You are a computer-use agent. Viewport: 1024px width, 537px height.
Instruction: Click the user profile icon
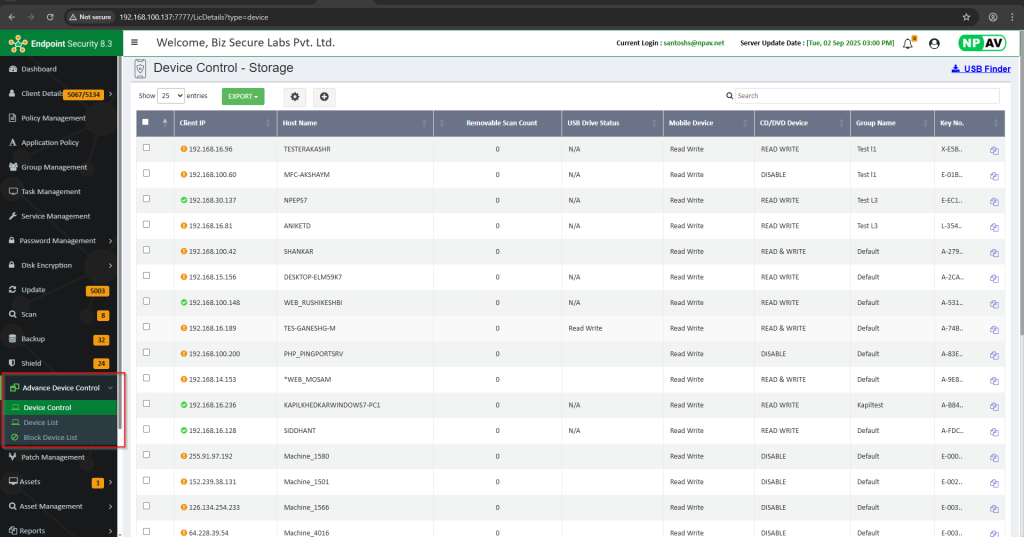tap(934, 43)
